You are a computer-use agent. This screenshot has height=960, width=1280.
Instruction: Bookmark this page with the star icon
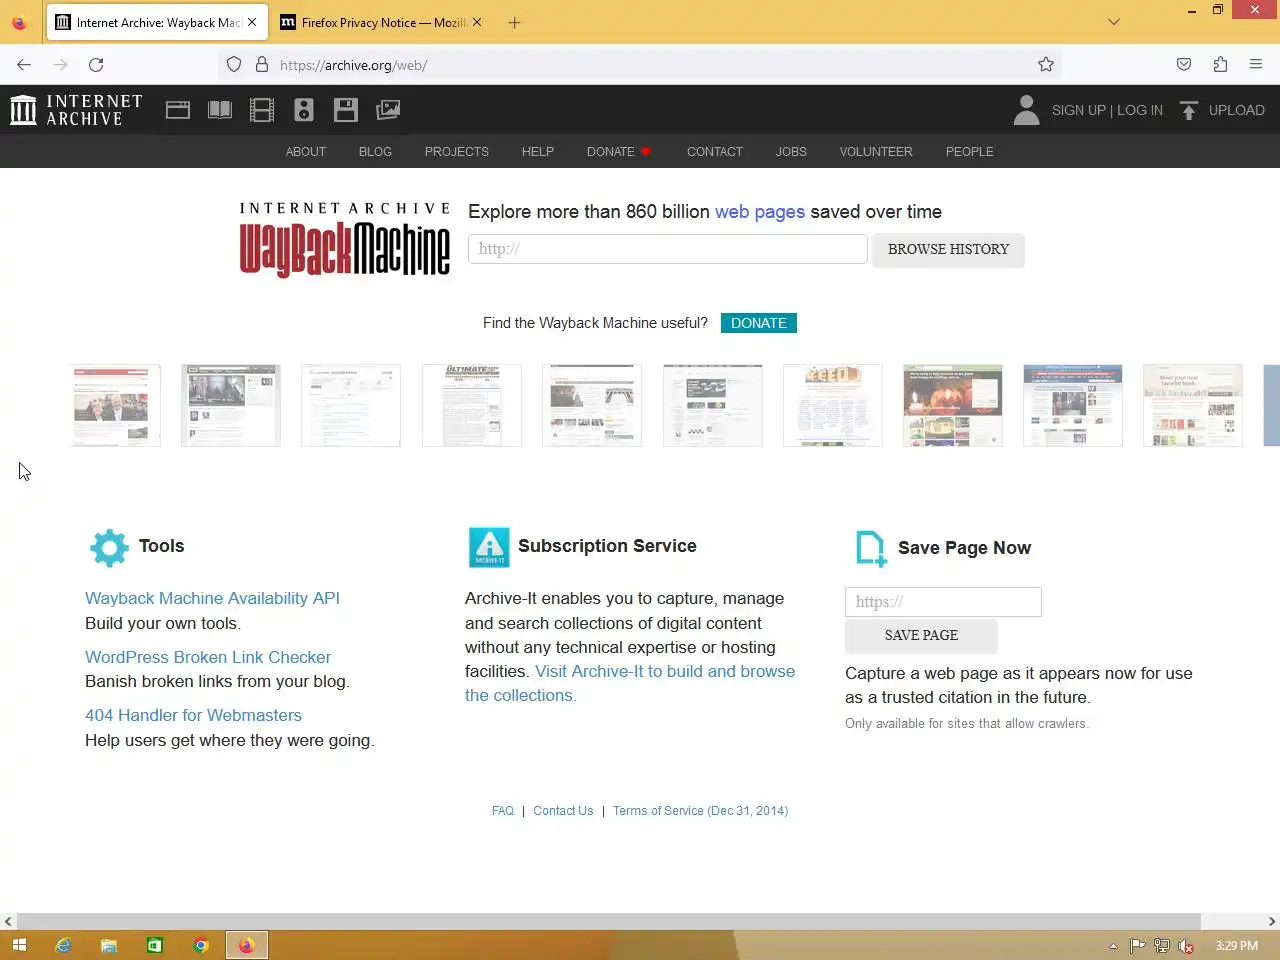click(1046, 65)
